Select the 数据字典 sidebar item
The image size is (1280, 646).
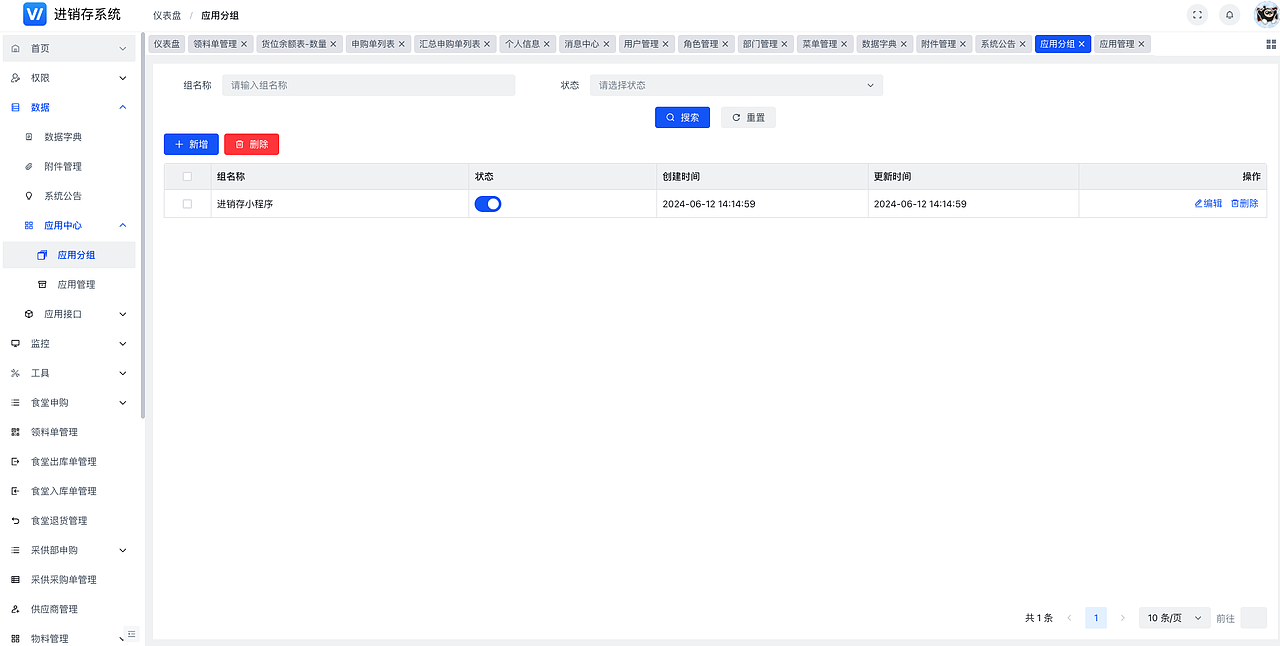65,136
